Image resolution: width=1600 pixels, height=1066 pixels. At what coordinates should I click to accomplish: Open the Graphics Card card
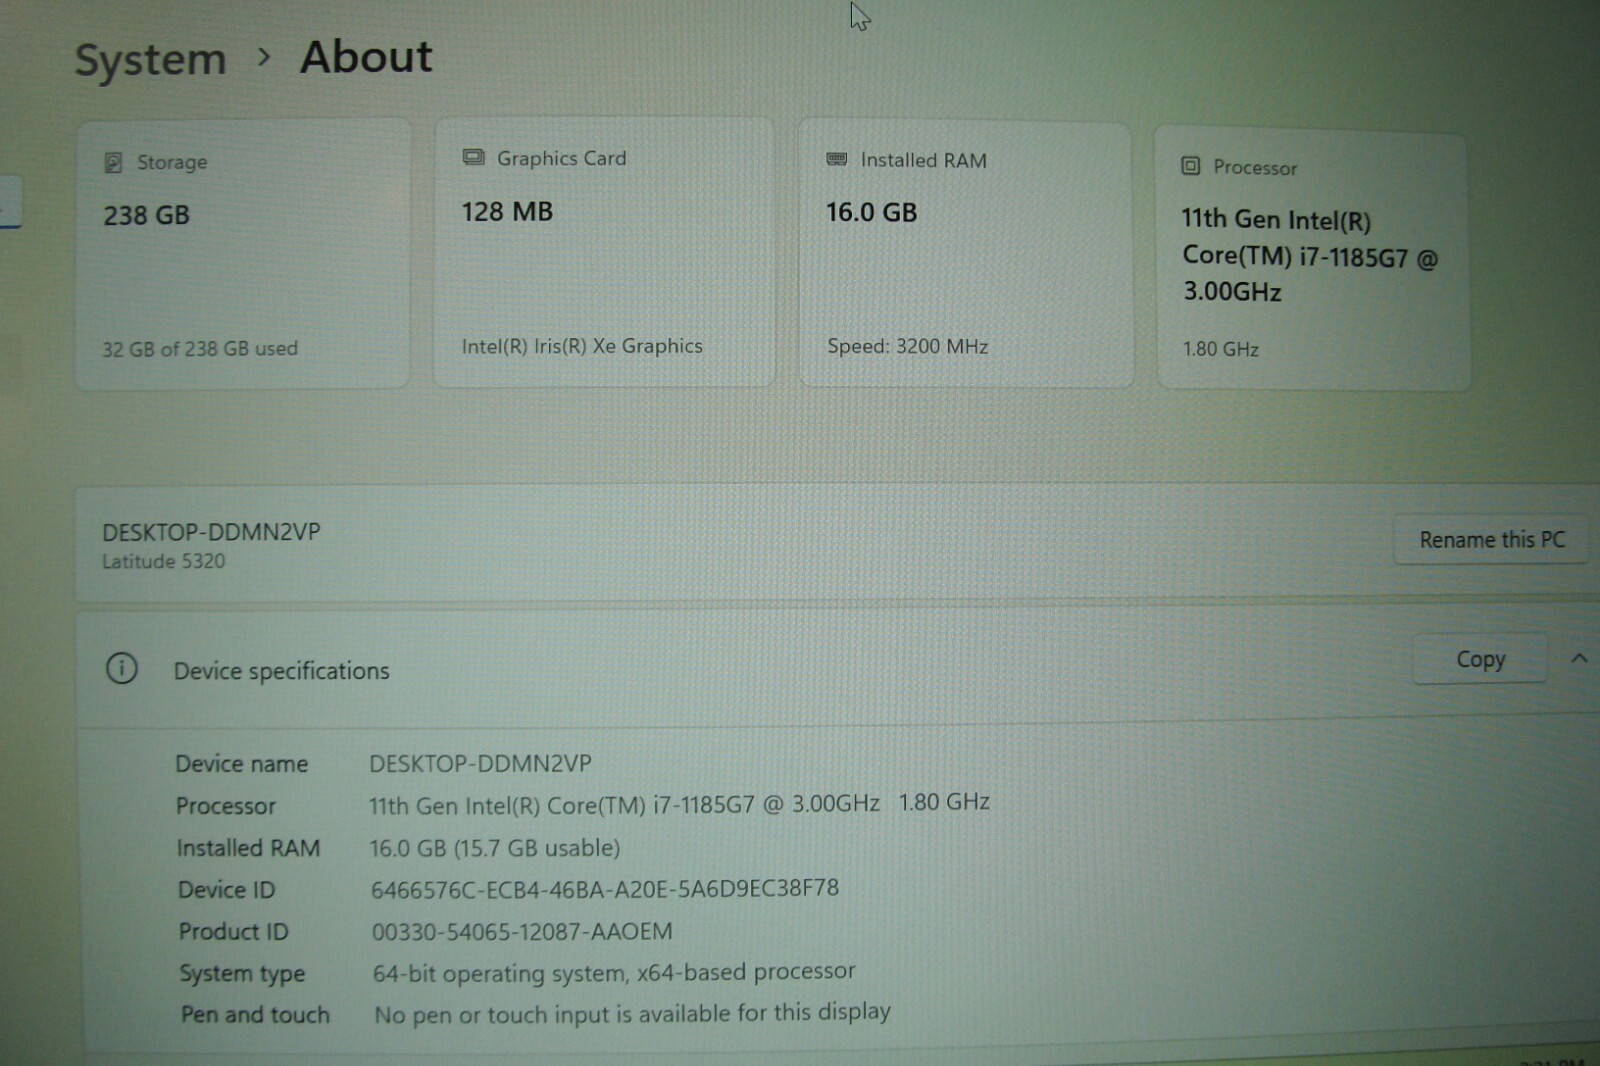(x=604, y=252)
